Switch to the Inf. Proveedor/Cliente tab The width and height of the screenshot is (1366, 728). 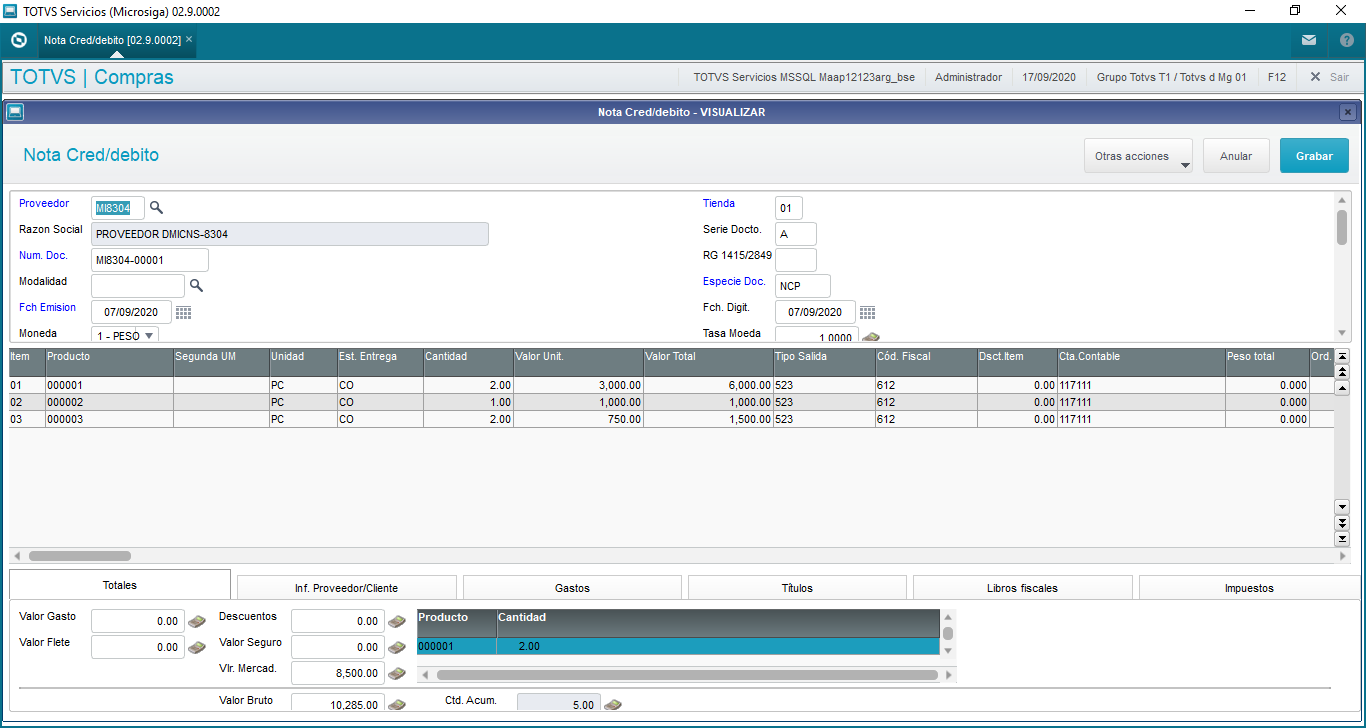click(x=346, y=588)
